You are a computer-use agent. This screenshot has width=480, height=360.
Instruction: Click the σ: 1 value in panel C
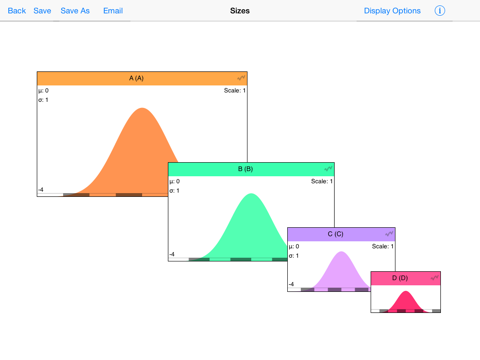[294, 256]
